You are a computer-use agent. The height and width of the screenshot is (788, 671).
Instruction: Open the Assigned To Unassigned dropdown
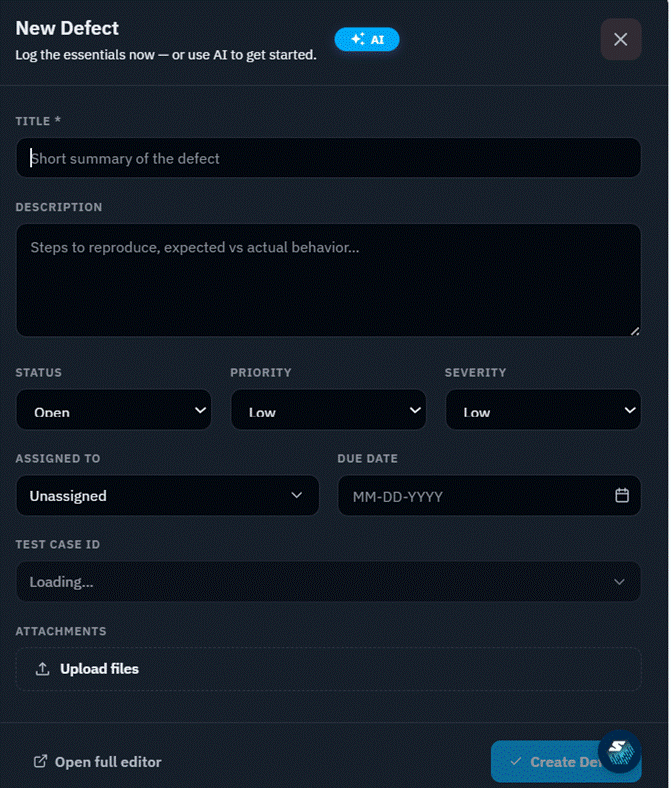[167, 496]
